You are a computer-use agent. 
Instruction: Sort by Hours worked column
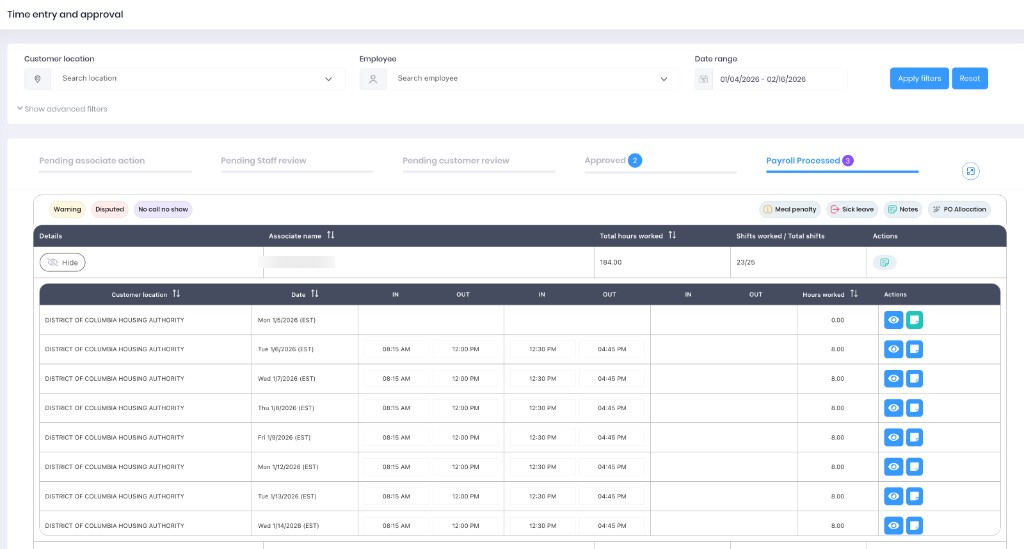tap(854, 294)
